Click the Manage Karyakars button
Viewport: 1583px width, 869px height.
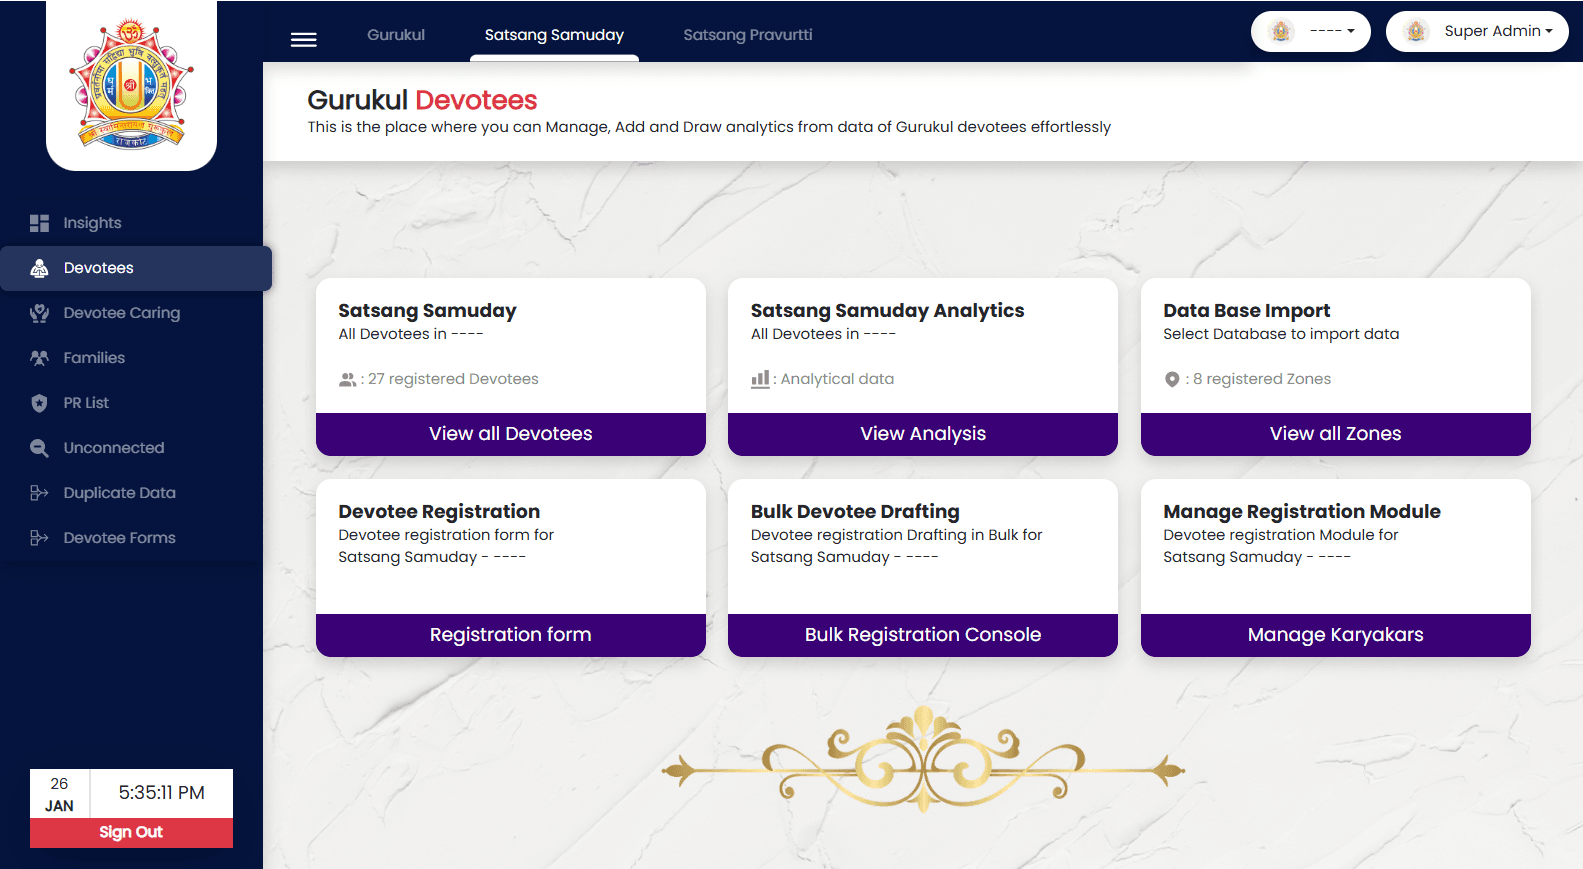point(1335,635)
